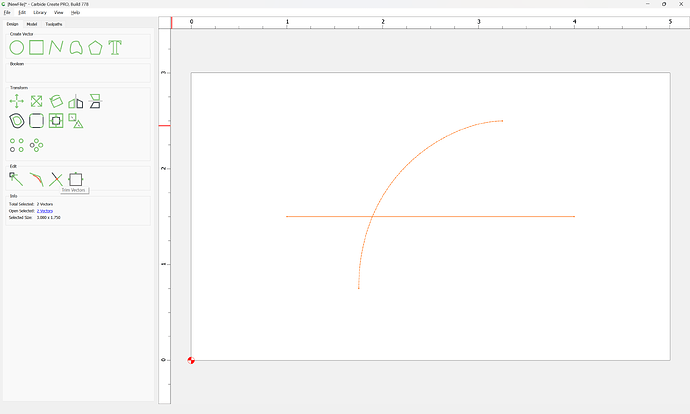Click the top ruler mark labeled 3
This screenshot has height=414, width=690.
pyautogui.click(x=479, y=22)
